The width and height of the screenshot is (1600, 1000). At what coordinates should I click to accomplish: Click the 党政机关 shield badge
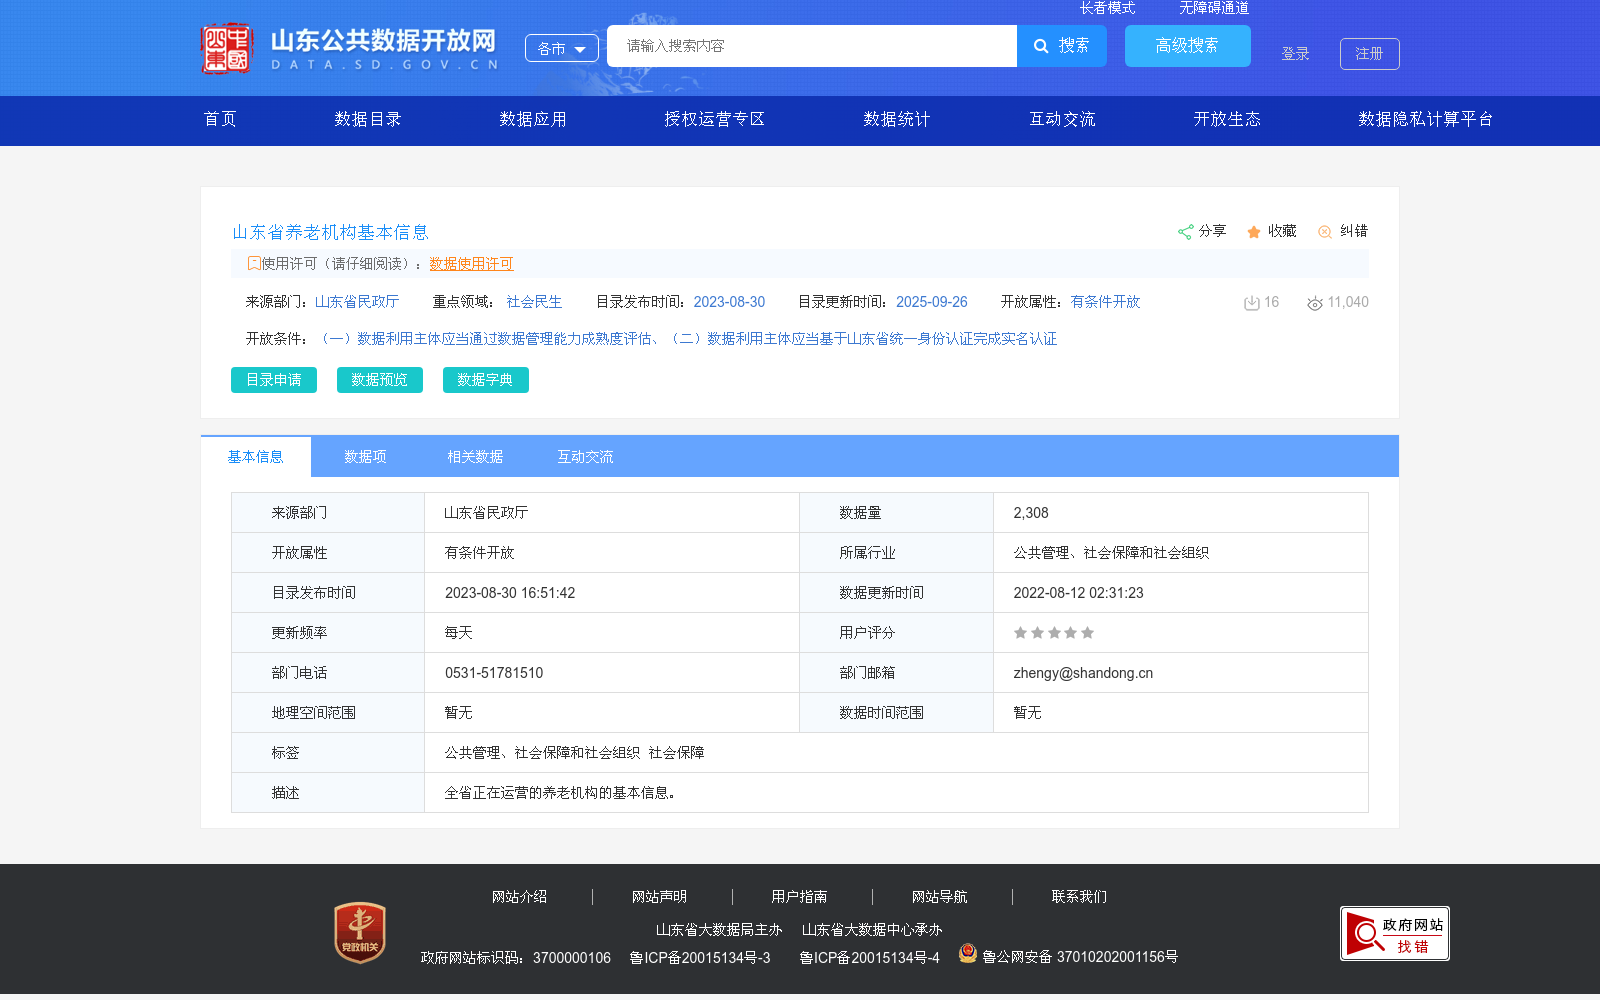pos(360,933)
